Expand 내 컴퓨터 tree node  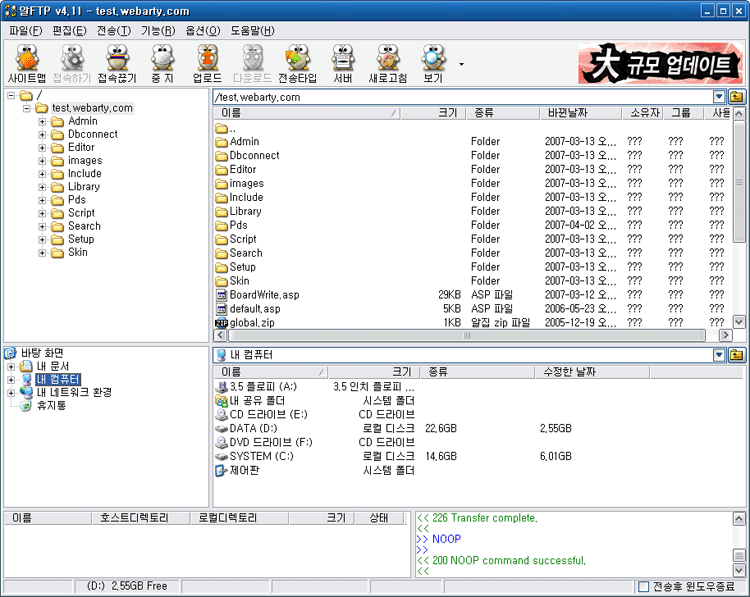(11, 380)
